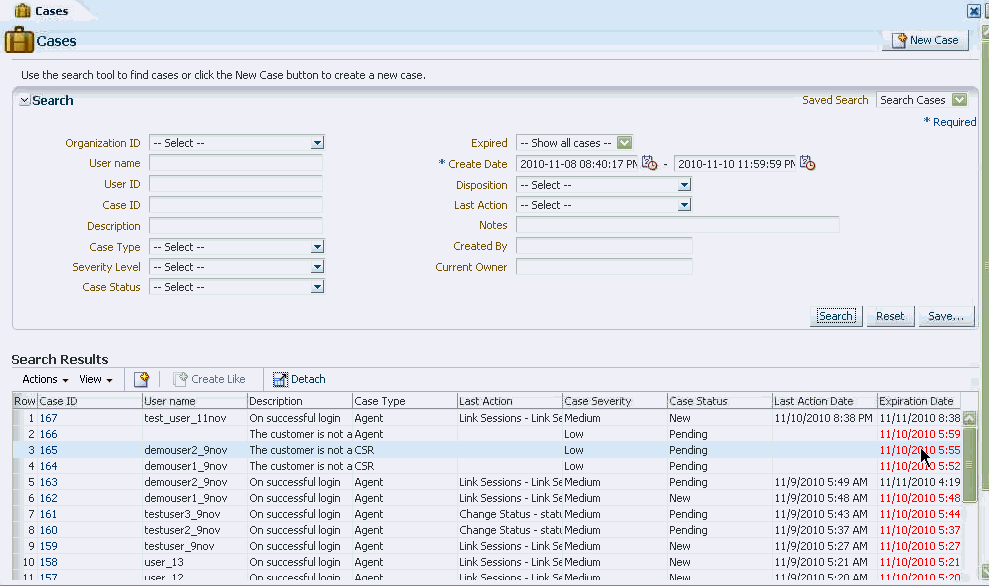989x586 pixels.
Task: Open the Saved Search dropdown
Action: 959,100
